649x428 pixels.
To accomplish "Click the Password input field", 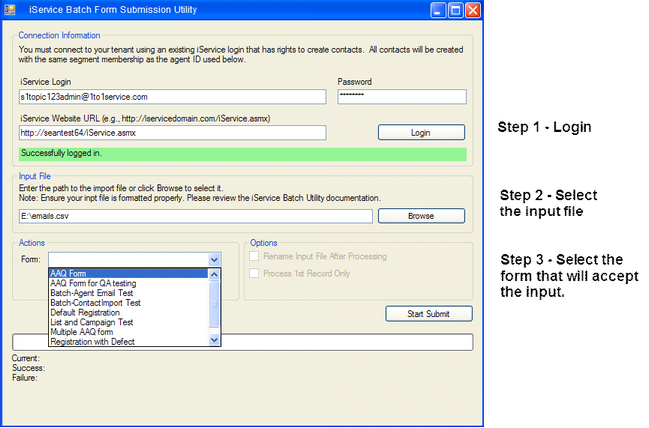I will pos(402,97).
